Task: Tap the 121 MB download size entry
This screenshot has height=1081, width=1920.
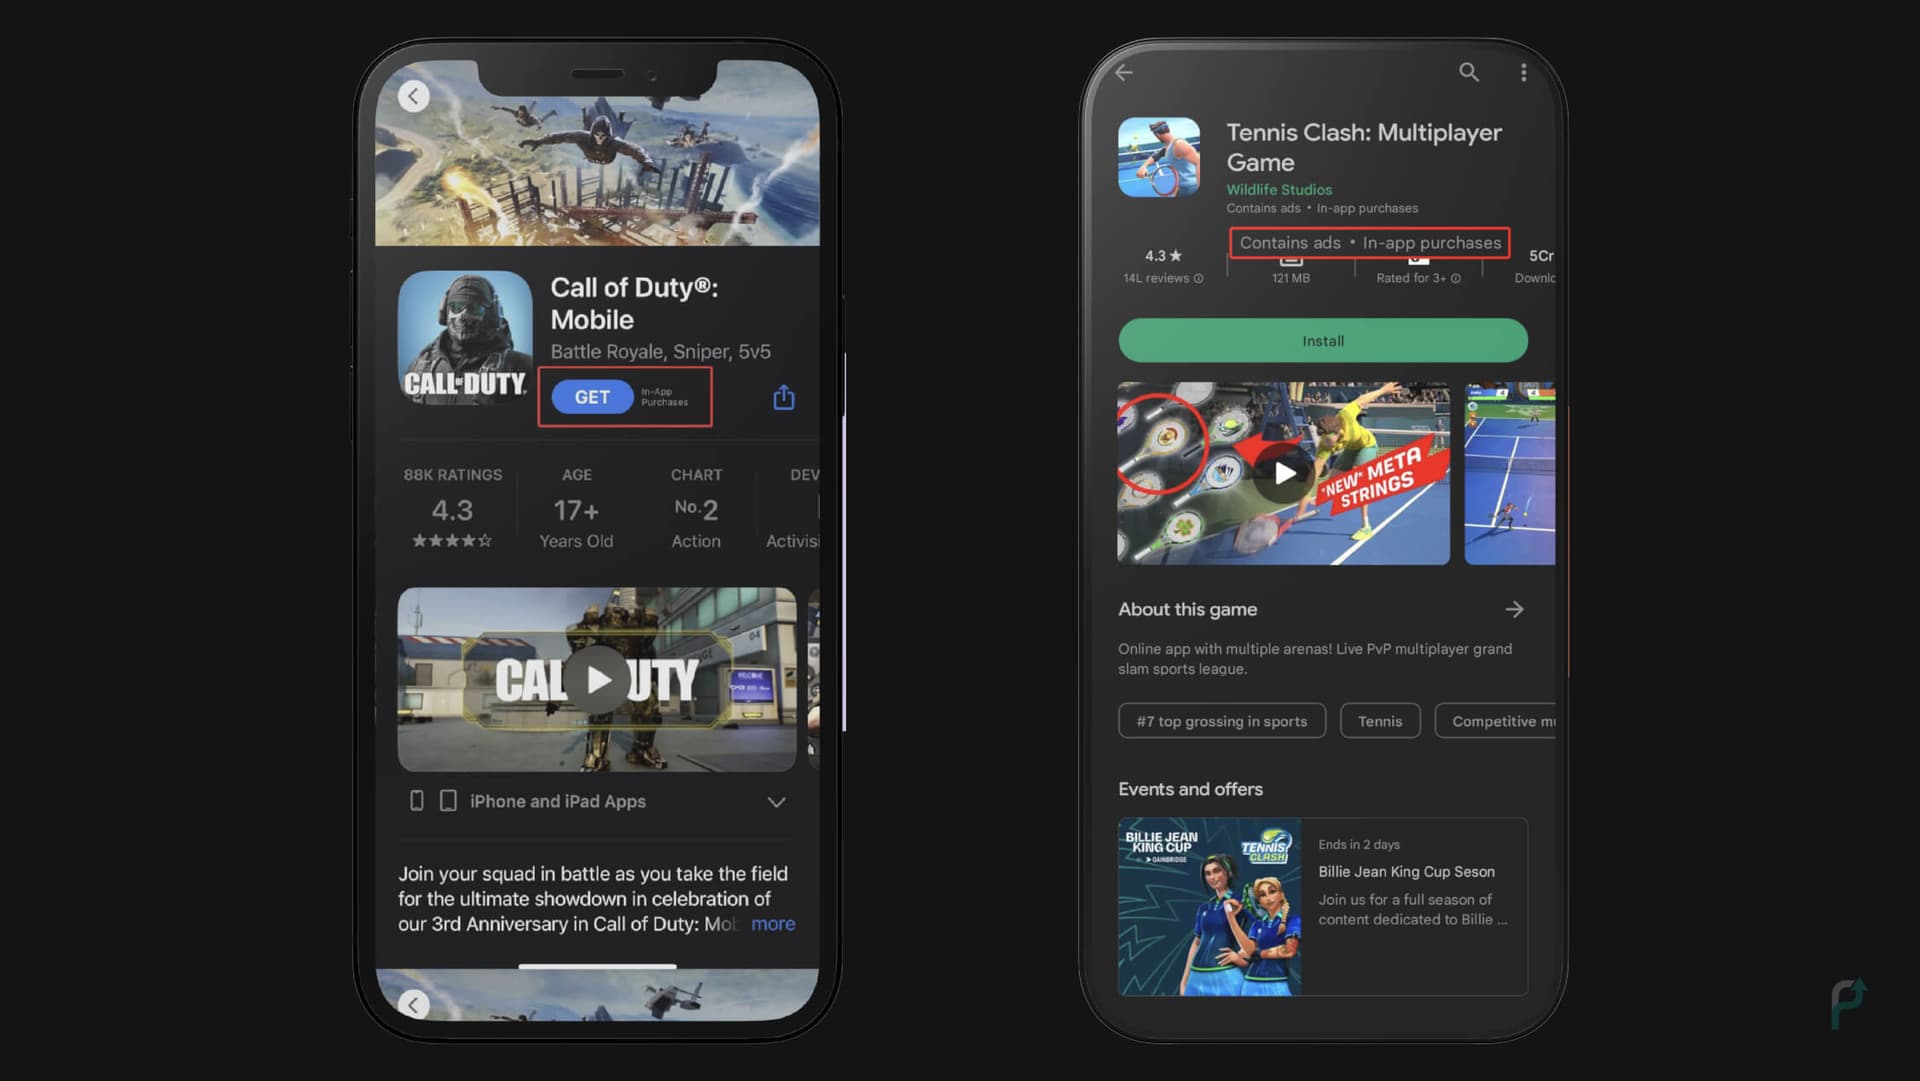Action: [x=1291, y=269]
